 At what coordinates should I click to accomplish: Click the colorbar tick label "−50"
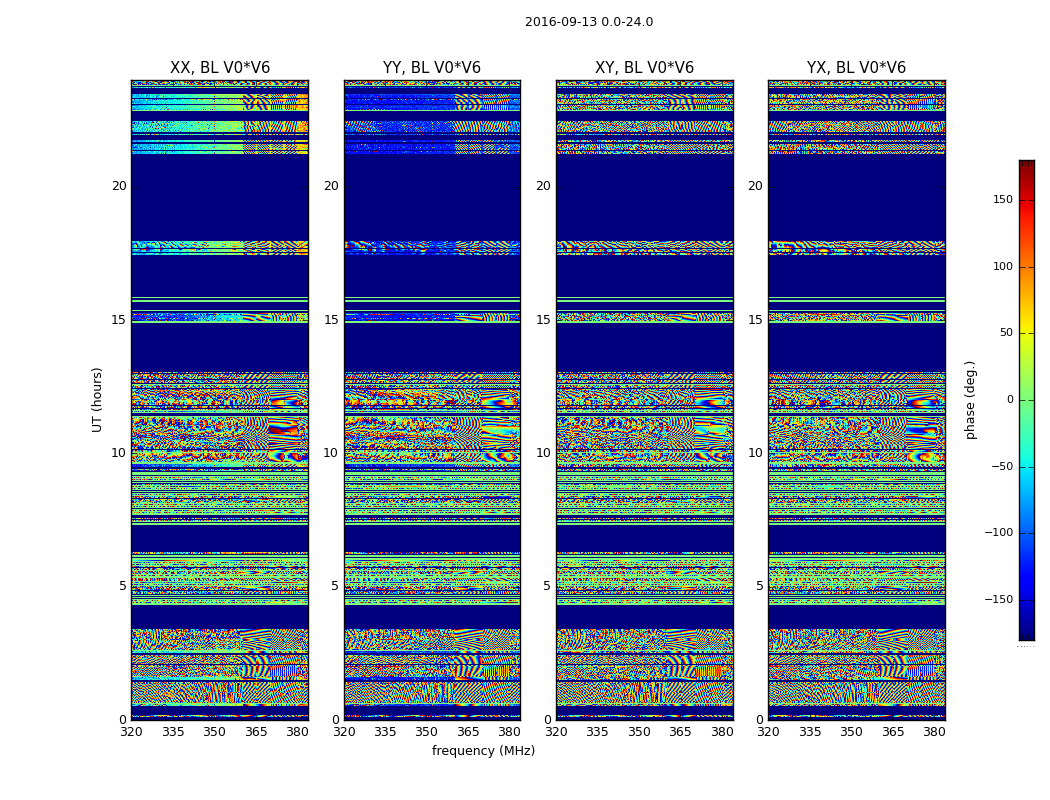click(x=1002, y=466)
